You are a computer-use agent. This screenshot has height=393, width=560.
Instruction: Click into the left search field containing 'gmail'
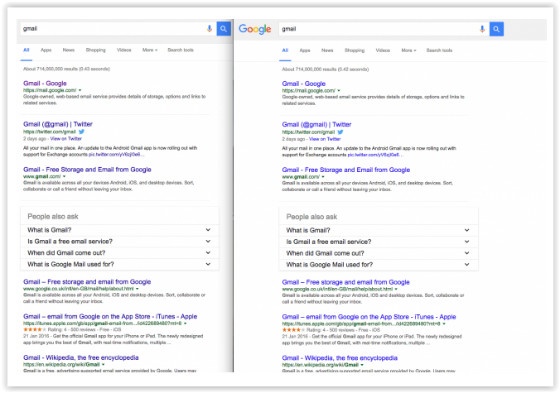tap(112, 29)
